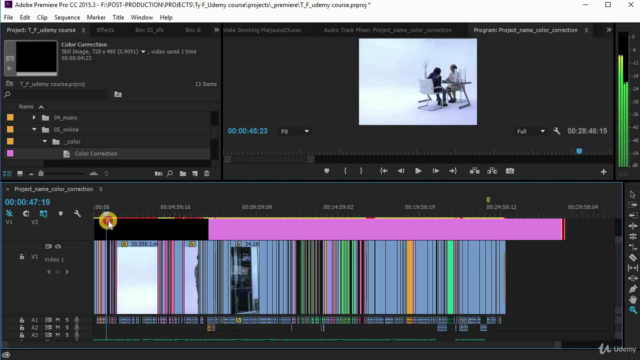This screenshot has width=640, height=360.
Task: Step back one frame
Action: tap(401, 171)
